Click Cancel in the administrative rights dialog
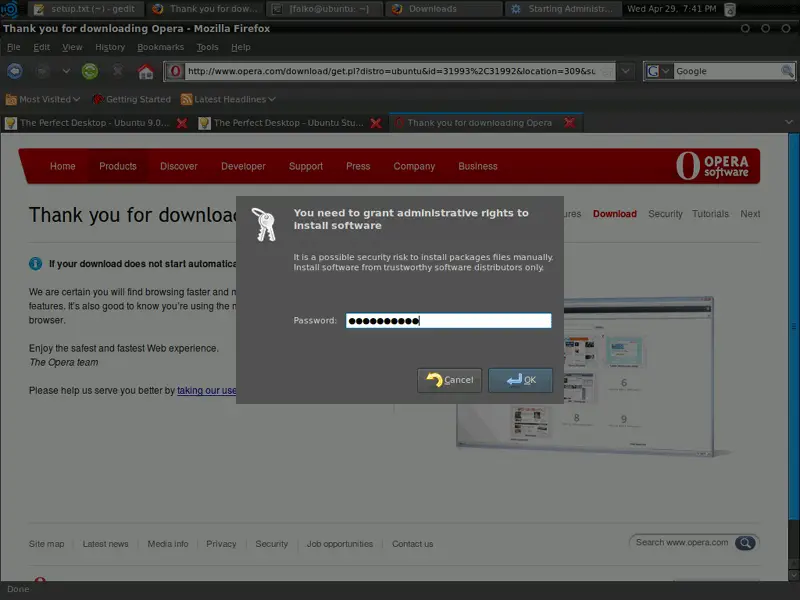The width and height of the screenshot is (800, 600). [449, 380]
